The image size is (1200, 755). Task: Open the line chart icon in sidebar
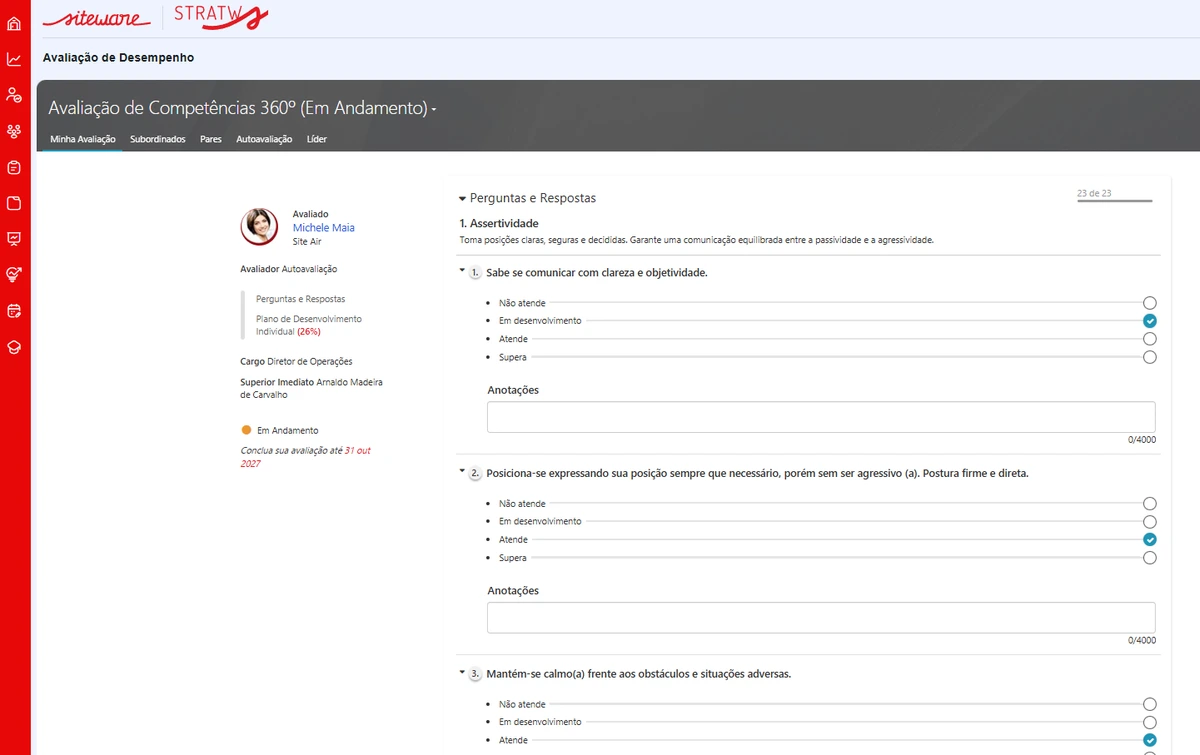14,59
